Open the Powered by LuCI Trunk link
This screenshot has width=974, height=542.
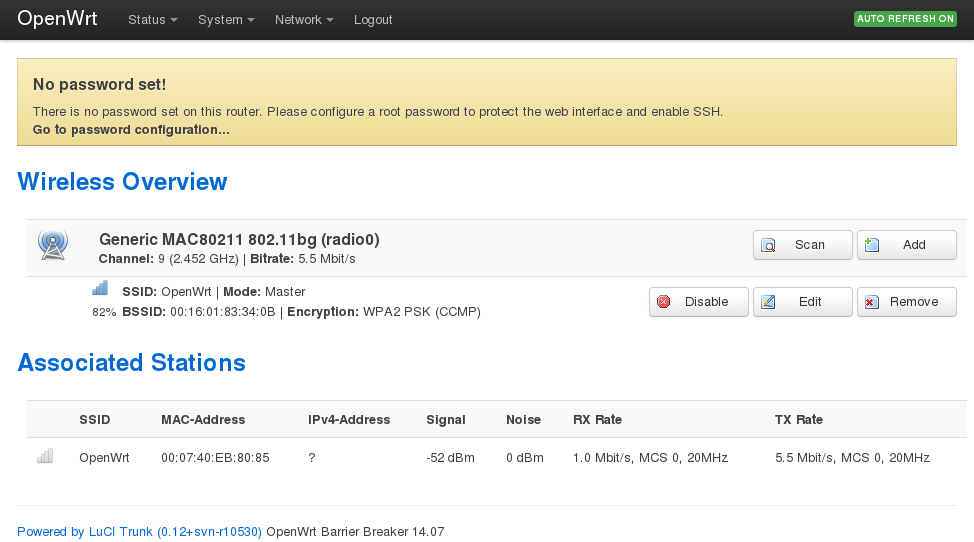[x=139, y=532]
